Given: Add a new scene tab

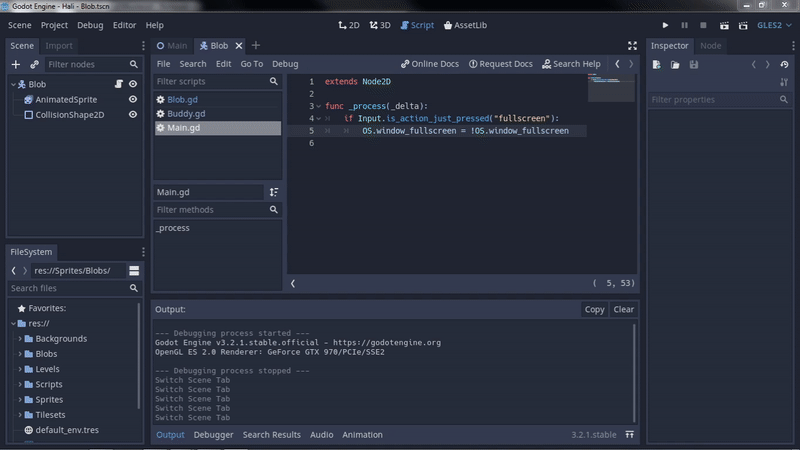Looking at the screenshot, I should click(x=256, y=45).
